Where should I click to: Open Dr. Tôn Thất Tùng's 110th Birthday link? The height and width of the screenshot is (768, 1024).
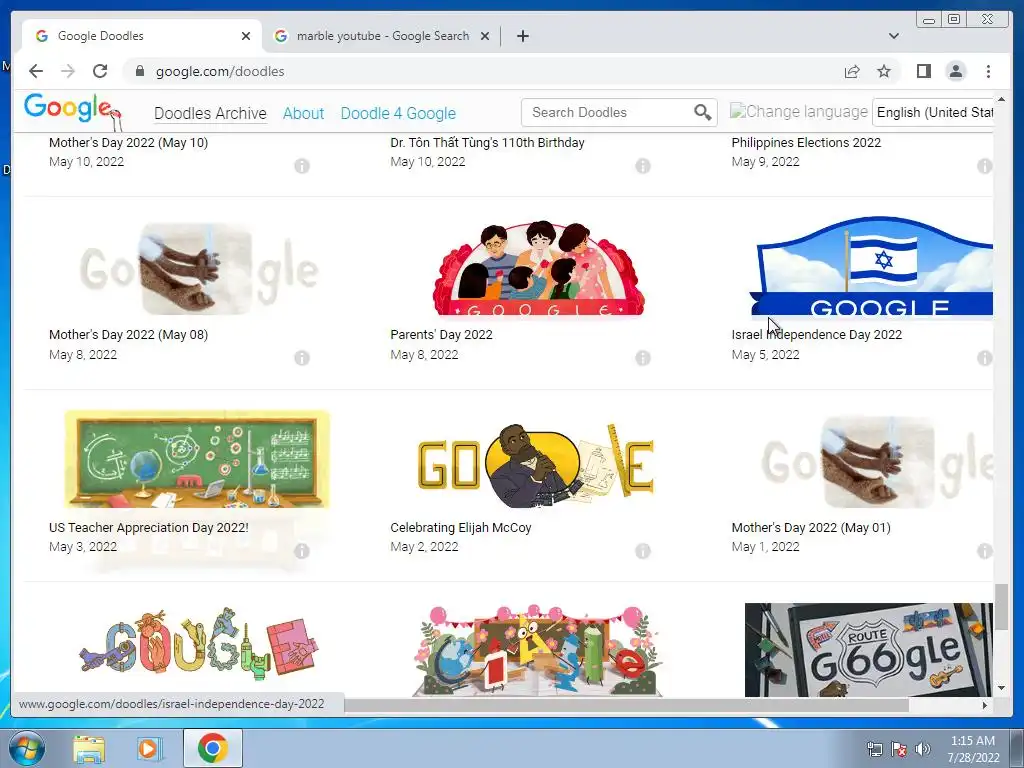[487, 142]
